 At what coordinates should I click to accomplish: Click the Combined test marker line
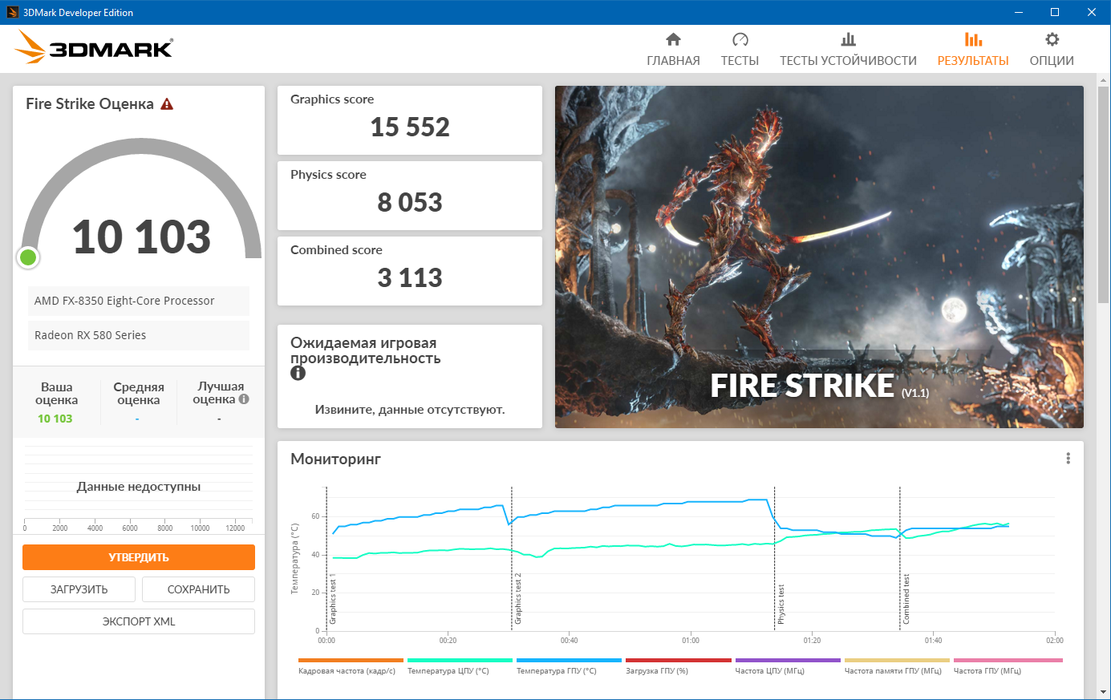click(900, 558)
